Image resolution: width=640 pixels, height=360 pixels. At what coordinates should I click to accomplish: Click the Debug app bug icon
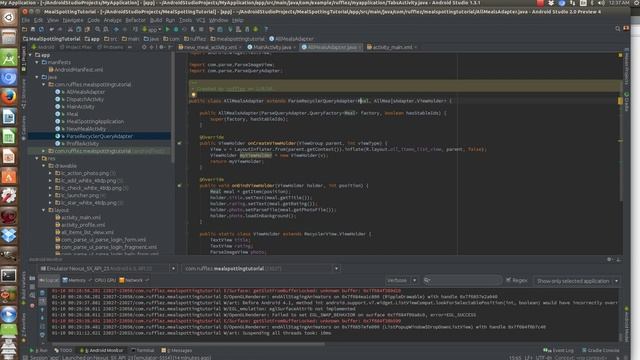176,29
